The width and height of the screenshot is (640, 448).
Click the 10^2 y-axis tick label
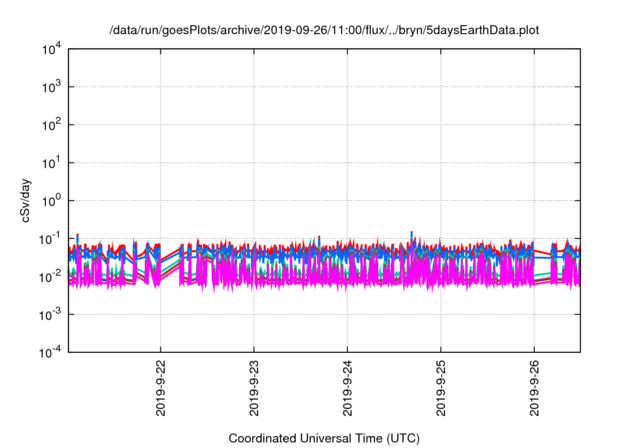tap(52, 125)
